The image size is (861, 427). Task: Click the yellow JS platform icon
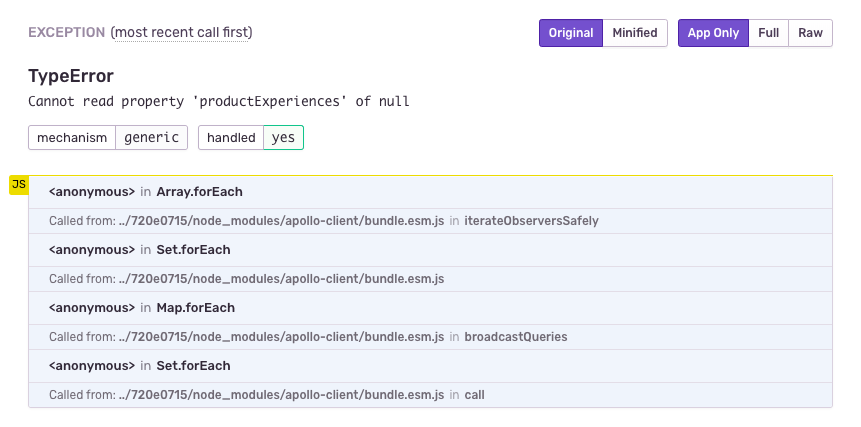coord(19,184)
